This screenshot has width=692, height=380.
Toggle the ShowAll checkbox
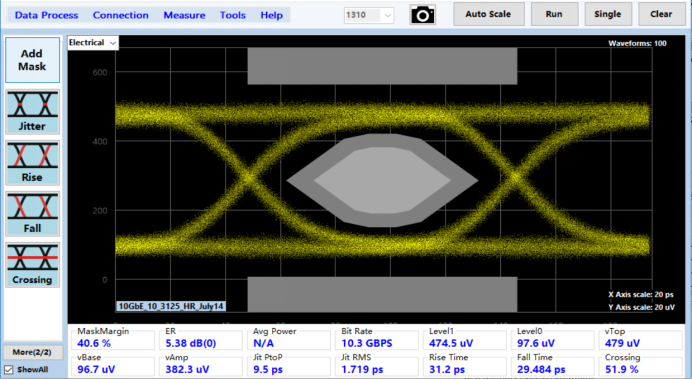point(8,369)
